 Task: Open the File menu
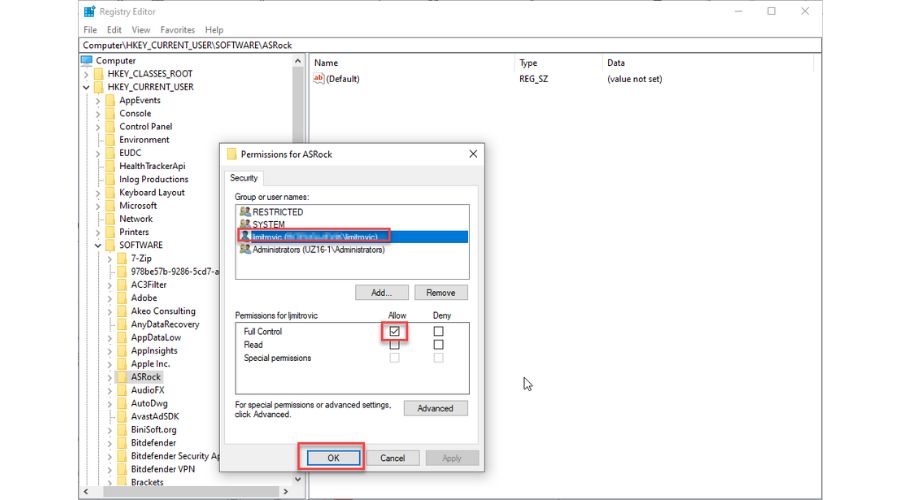(90, 30)
